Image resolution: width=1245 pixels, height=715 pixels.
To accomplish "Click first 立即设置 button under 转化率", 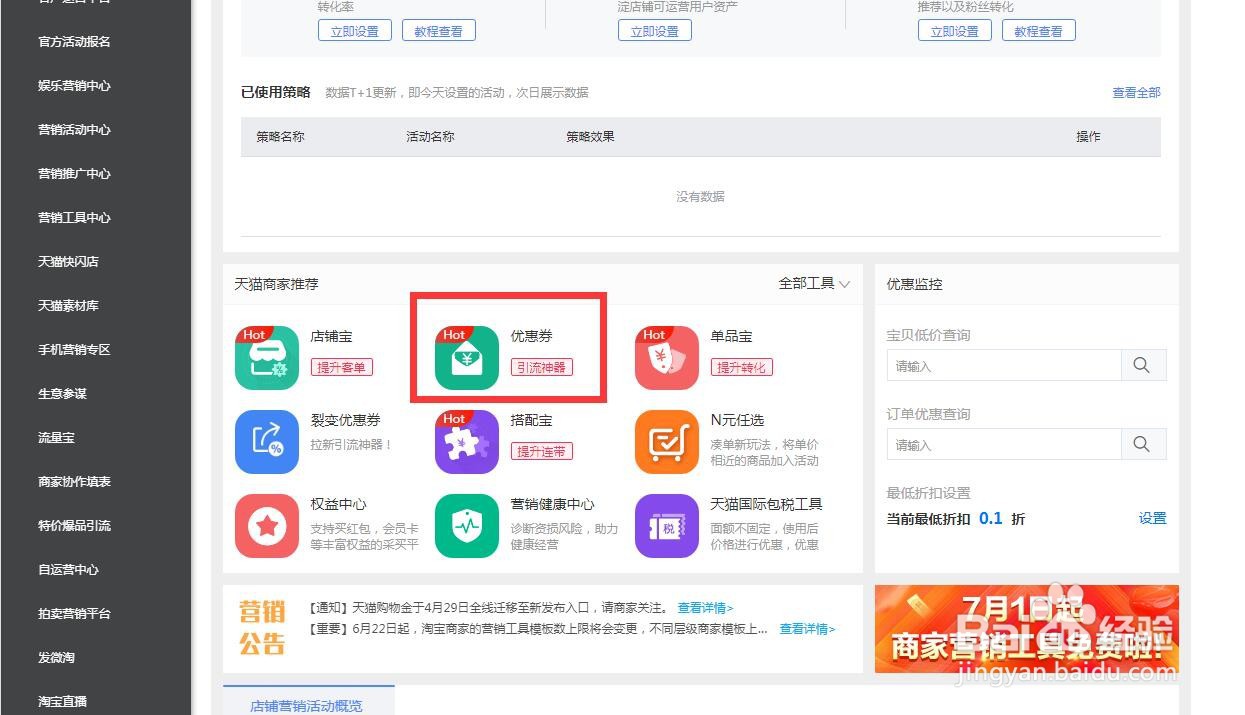I will [355, 31].
